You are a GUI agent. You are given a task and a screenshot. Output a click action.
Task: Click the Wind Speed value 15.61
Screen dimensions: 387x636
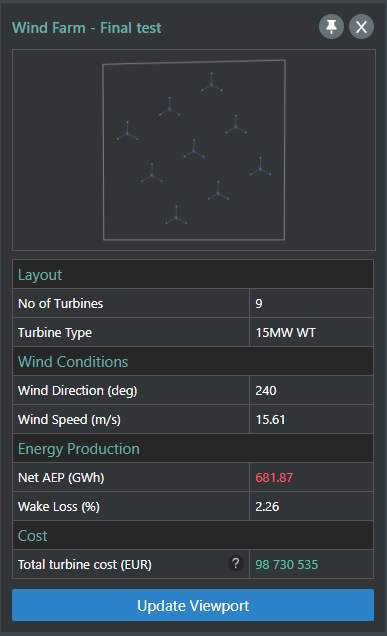[270, 419]
